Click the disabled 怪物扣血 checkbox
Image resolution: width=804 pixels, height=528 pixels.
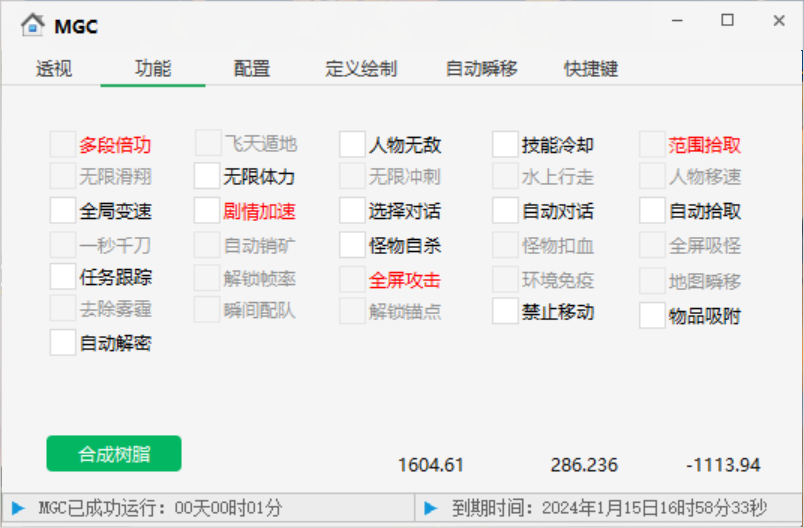click(505, 245)
